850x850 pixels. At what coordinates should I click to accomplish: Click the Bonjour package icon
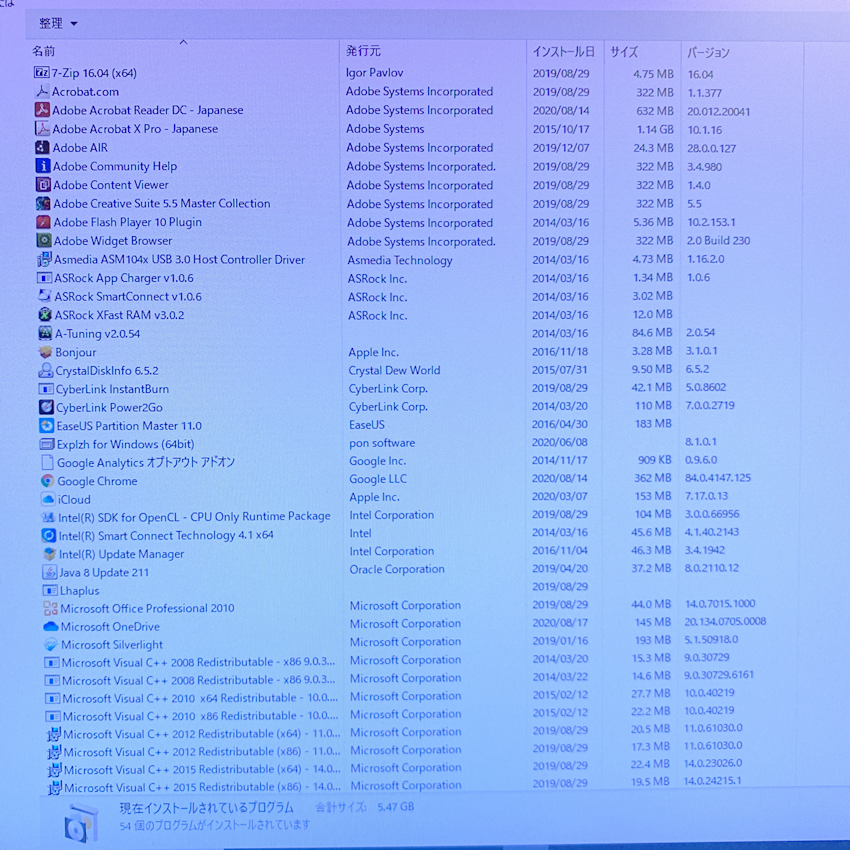(x=46, y=352)
